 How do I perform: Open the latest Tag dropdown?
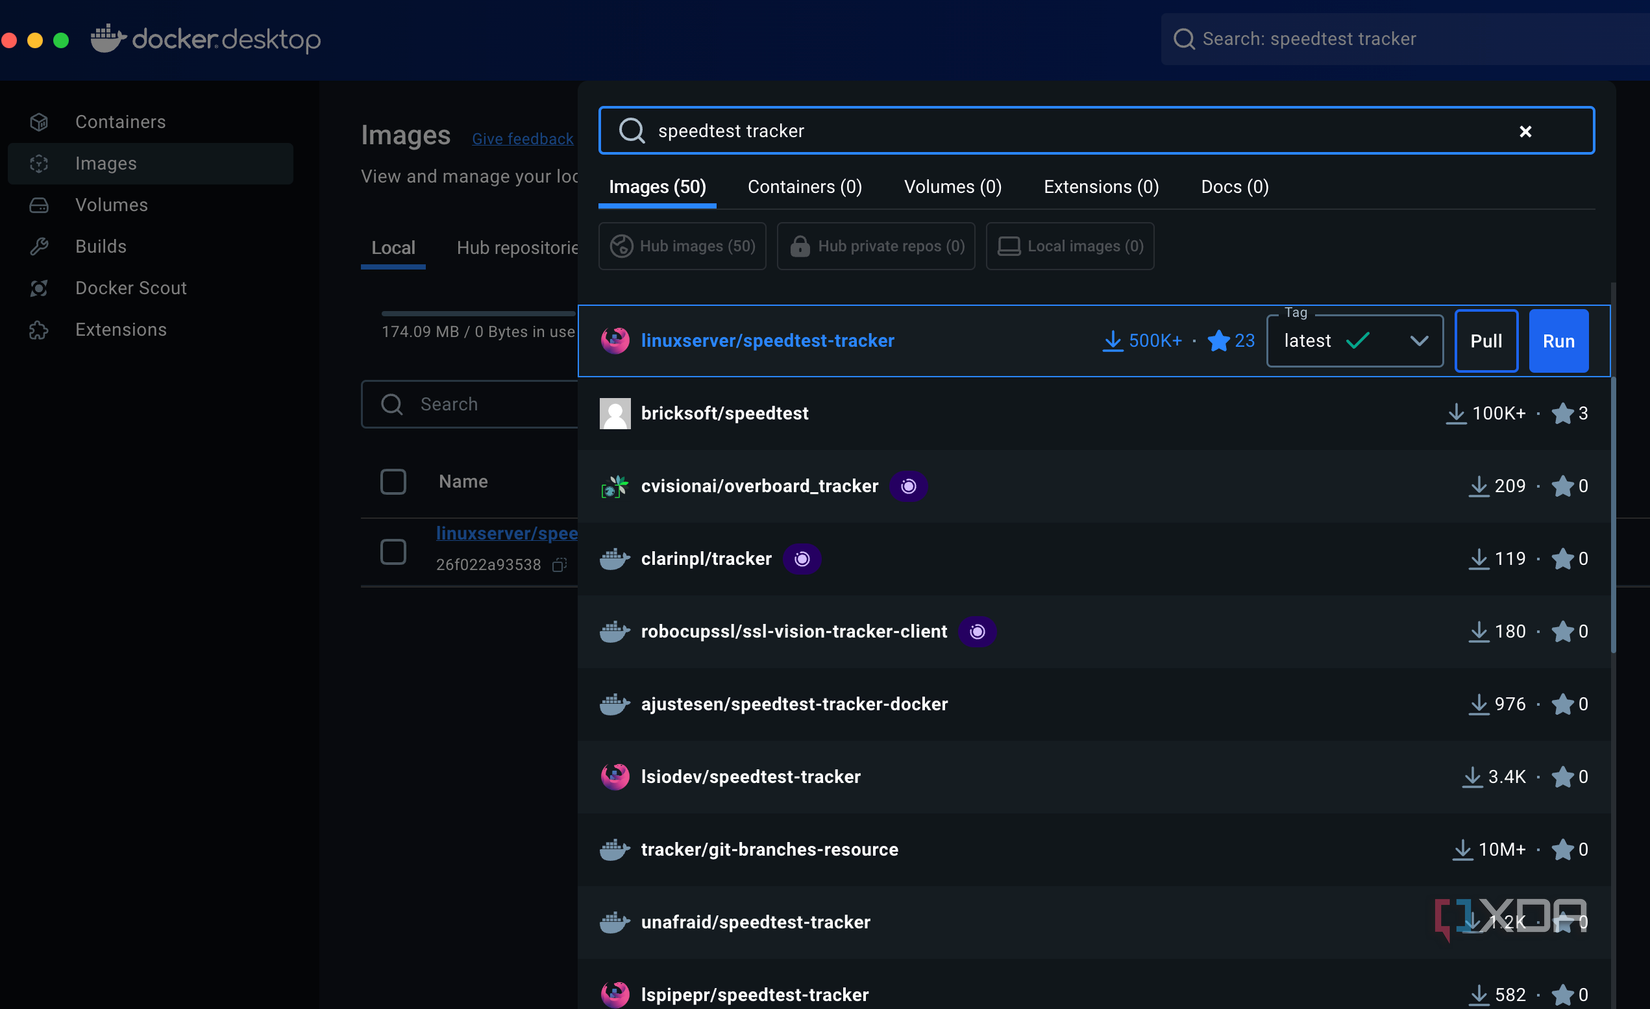[x=1355, y=340]
